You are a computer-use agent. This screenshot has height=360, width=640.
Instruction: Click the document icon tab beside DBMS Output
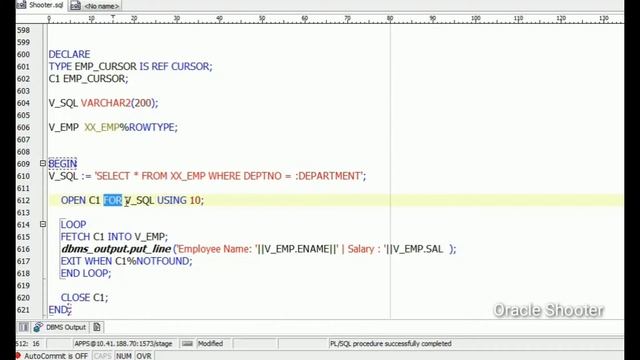[x=97, y=327]
